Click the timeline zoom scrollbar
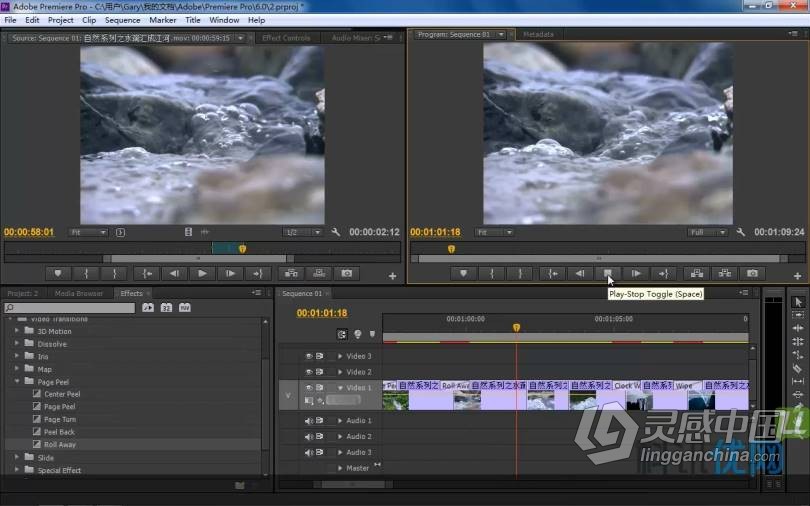Viewport: 810px width, 506px height. tap(353, 484)
